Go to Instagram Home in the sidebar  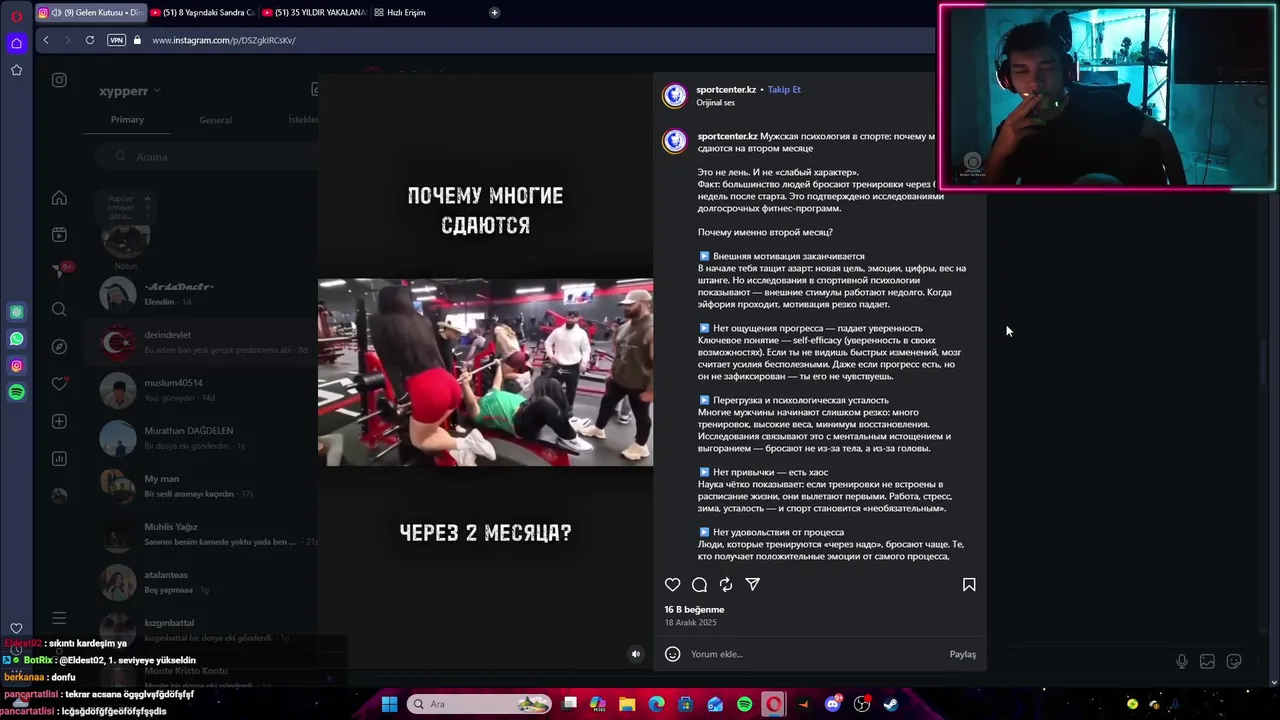click(59, 198)
